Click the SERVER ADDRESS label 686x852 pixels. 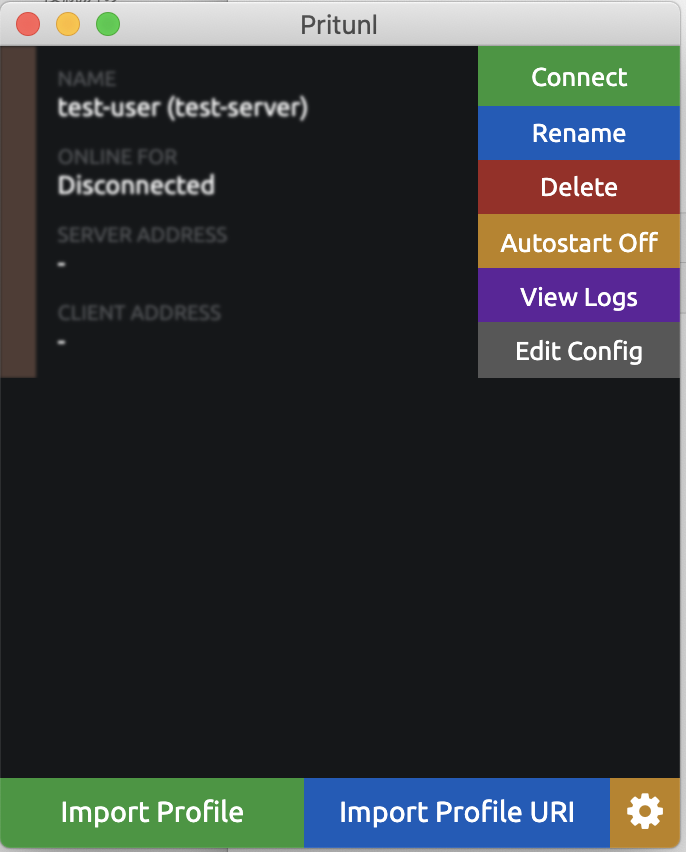click(142, 235)
